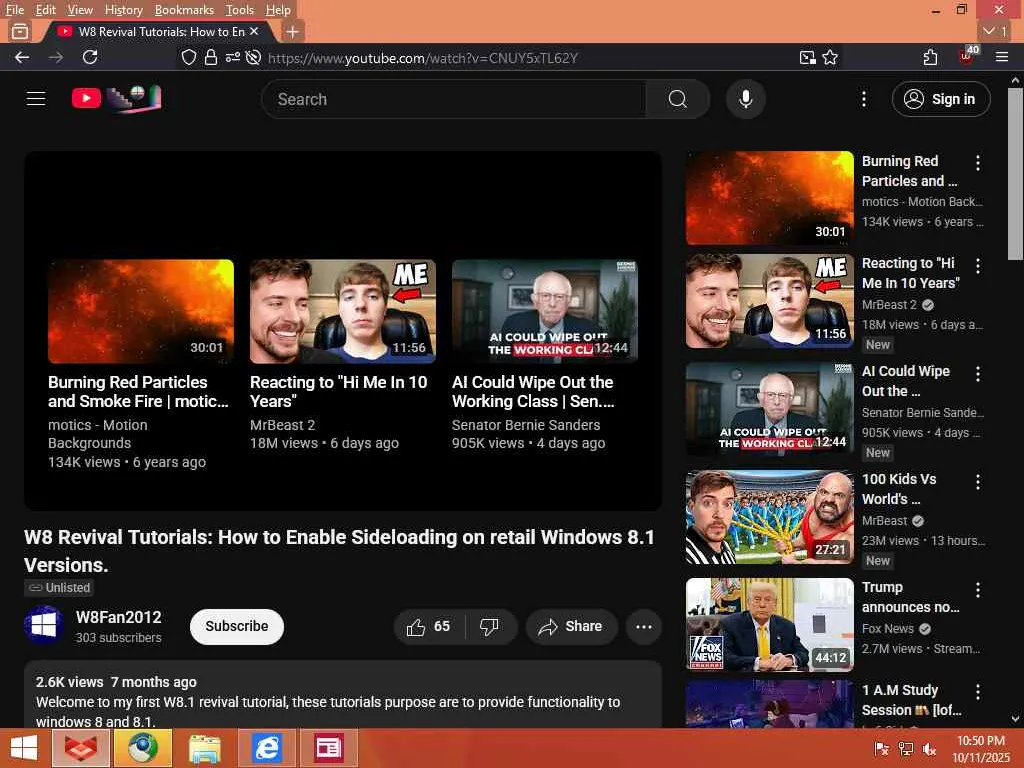This screenshot has width=1024, height=768.
Task: Click in the YouTube Search field
Action: tap(453, 99)
